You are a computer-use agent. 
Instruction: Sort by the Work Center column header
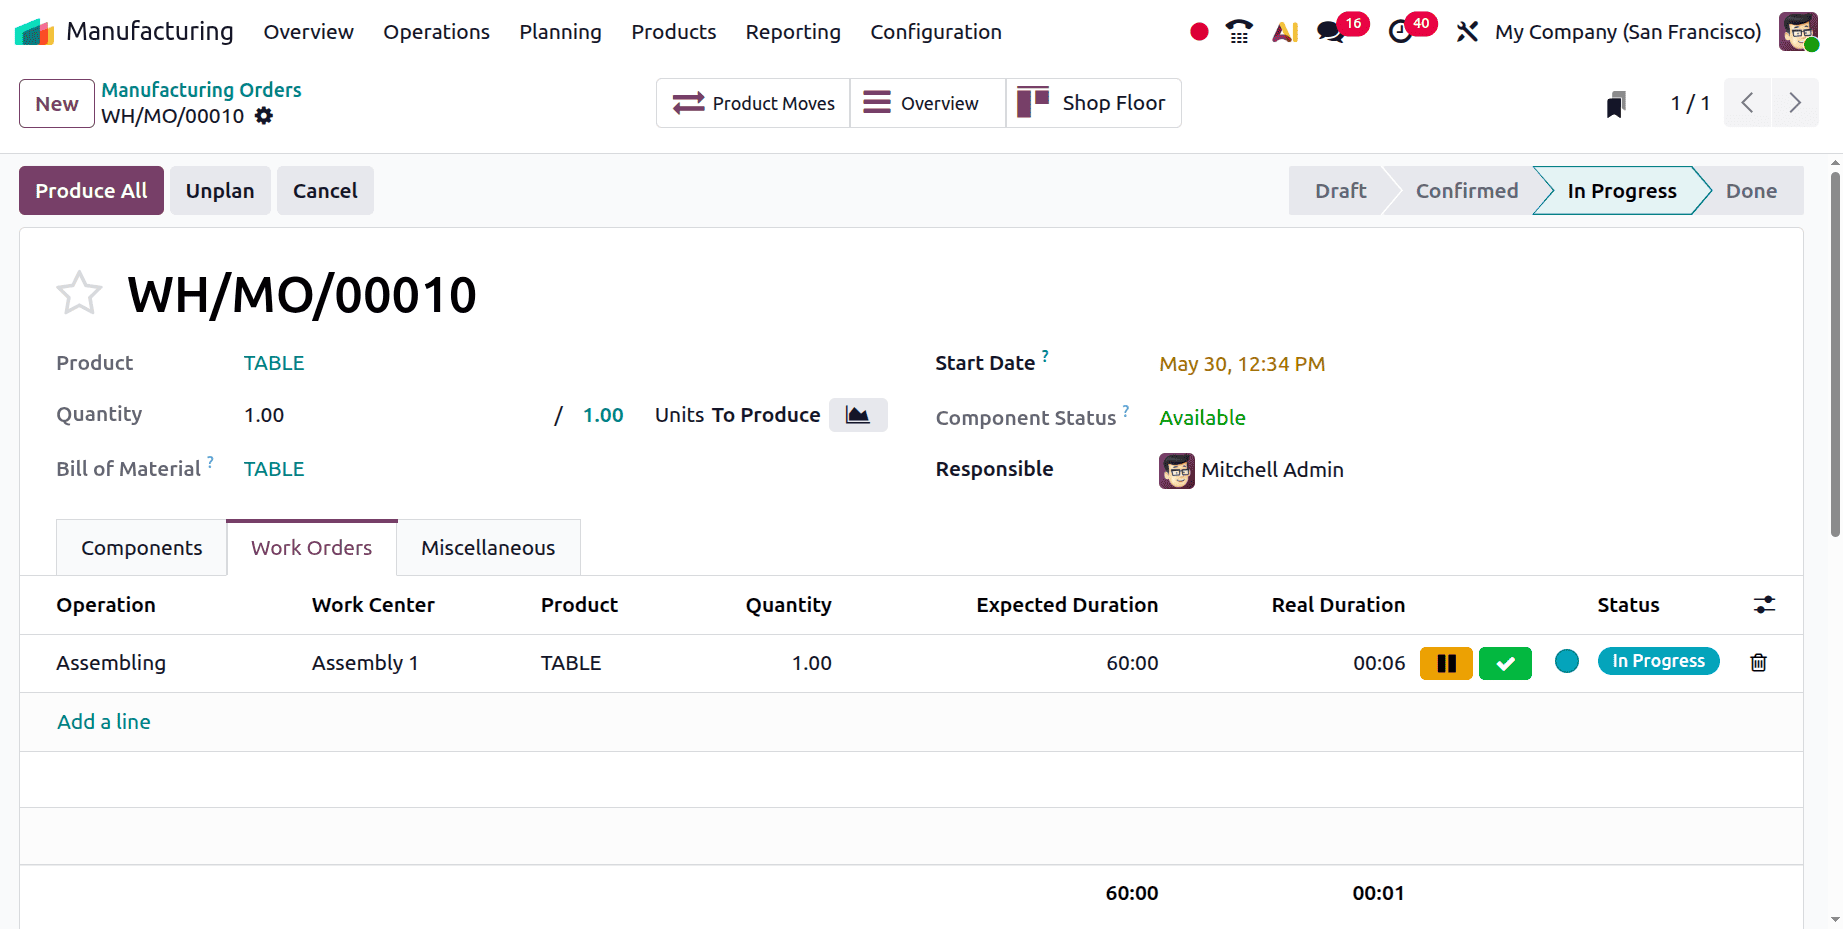pyautogui.click(x=373, y=605)
